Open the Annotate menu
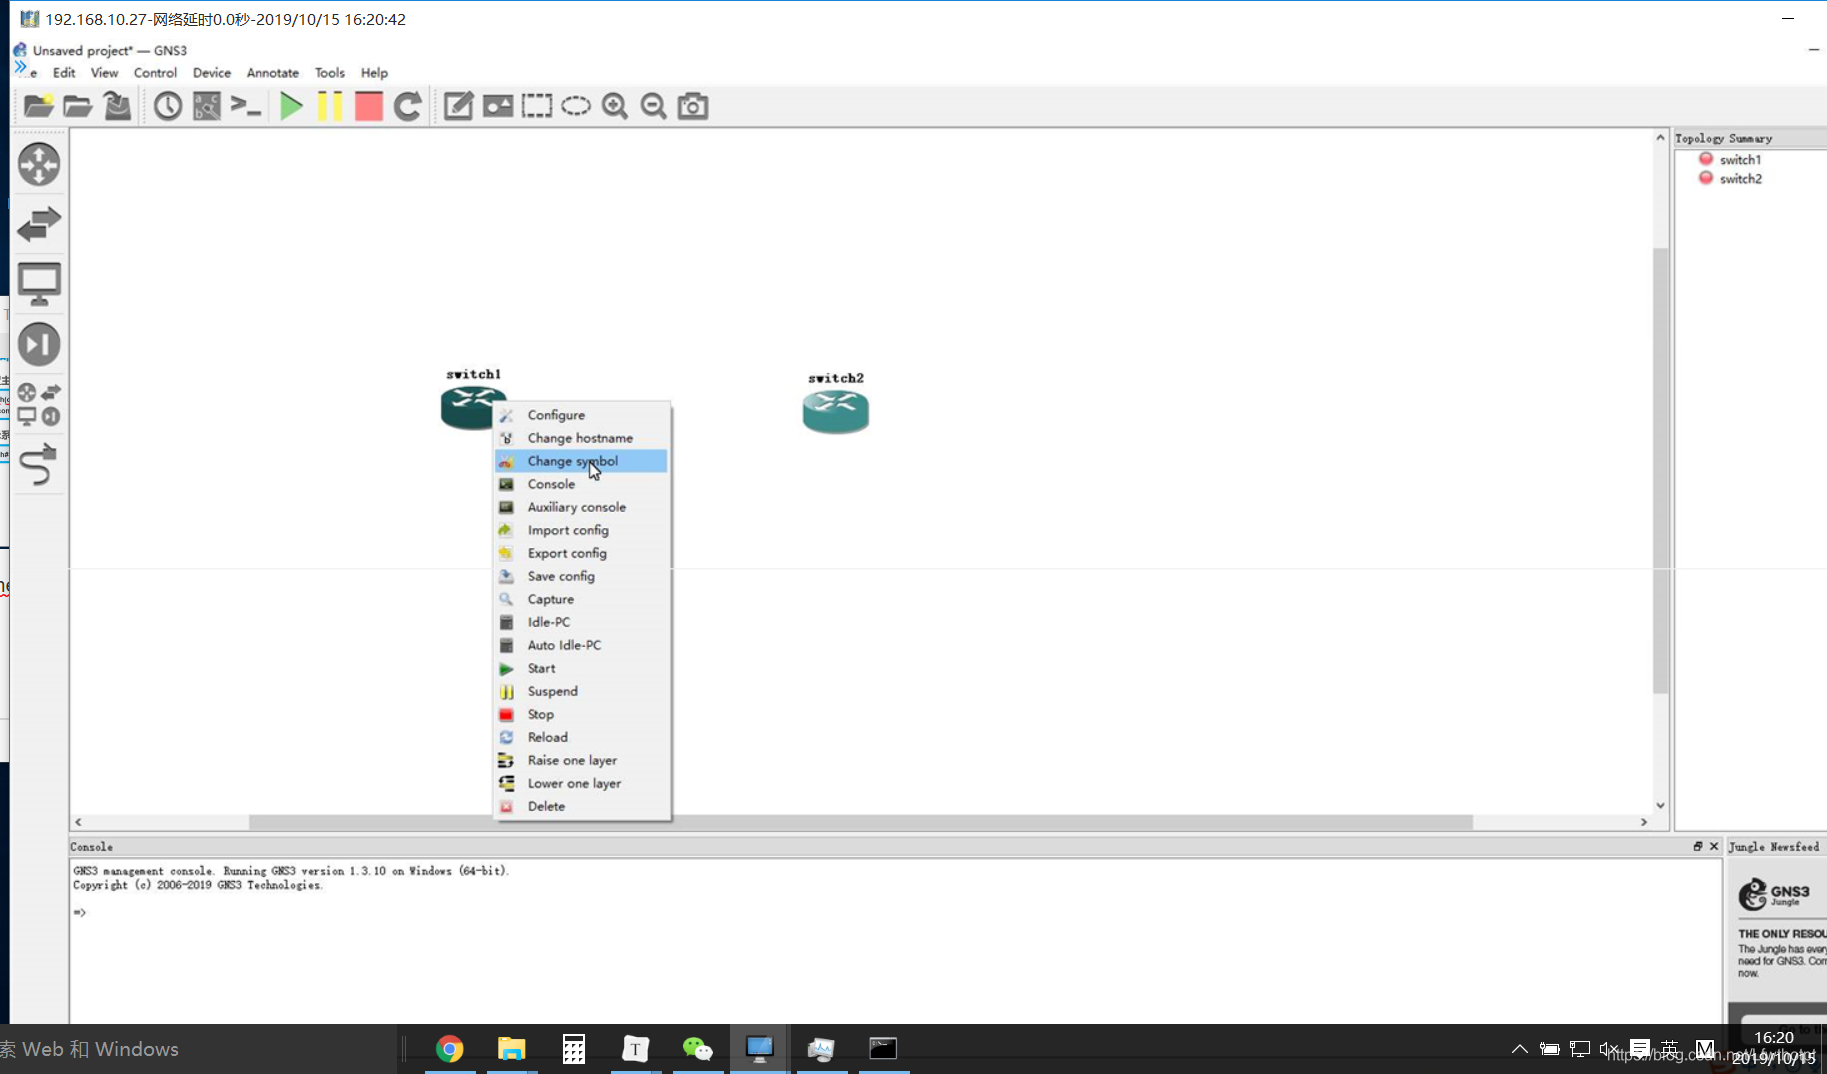1827x1074 pixels. tap(273, 73)
